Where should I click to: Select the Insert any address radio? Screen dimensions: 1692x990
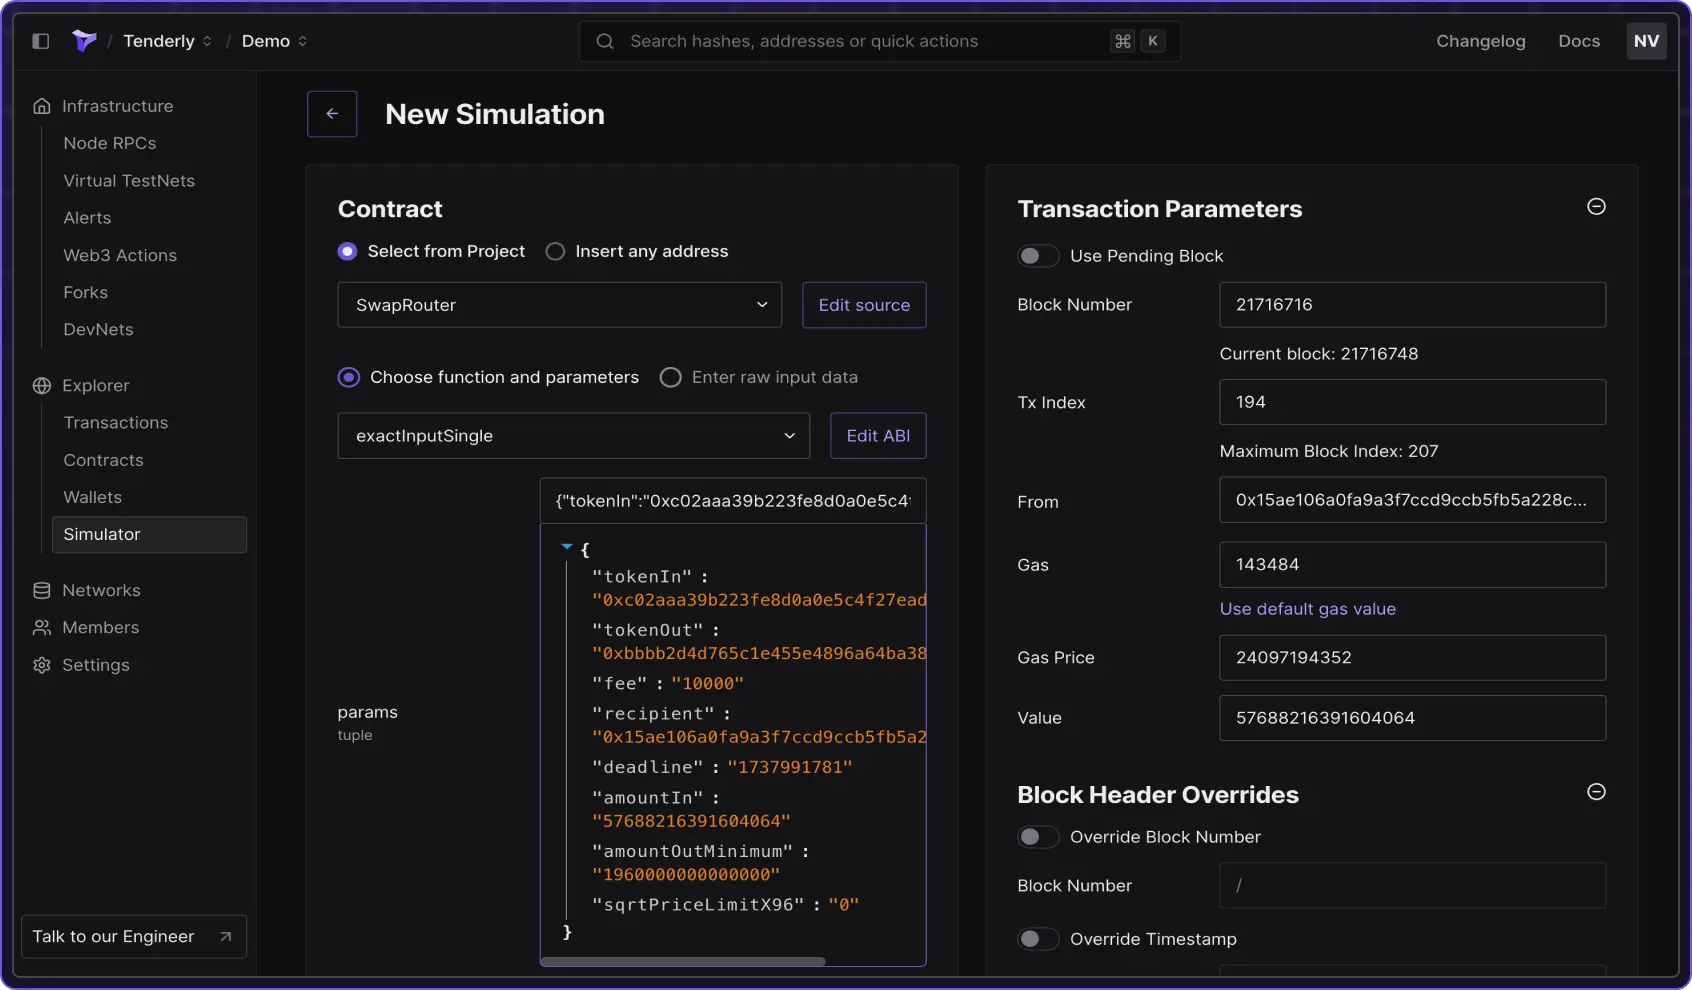[555, 252]
